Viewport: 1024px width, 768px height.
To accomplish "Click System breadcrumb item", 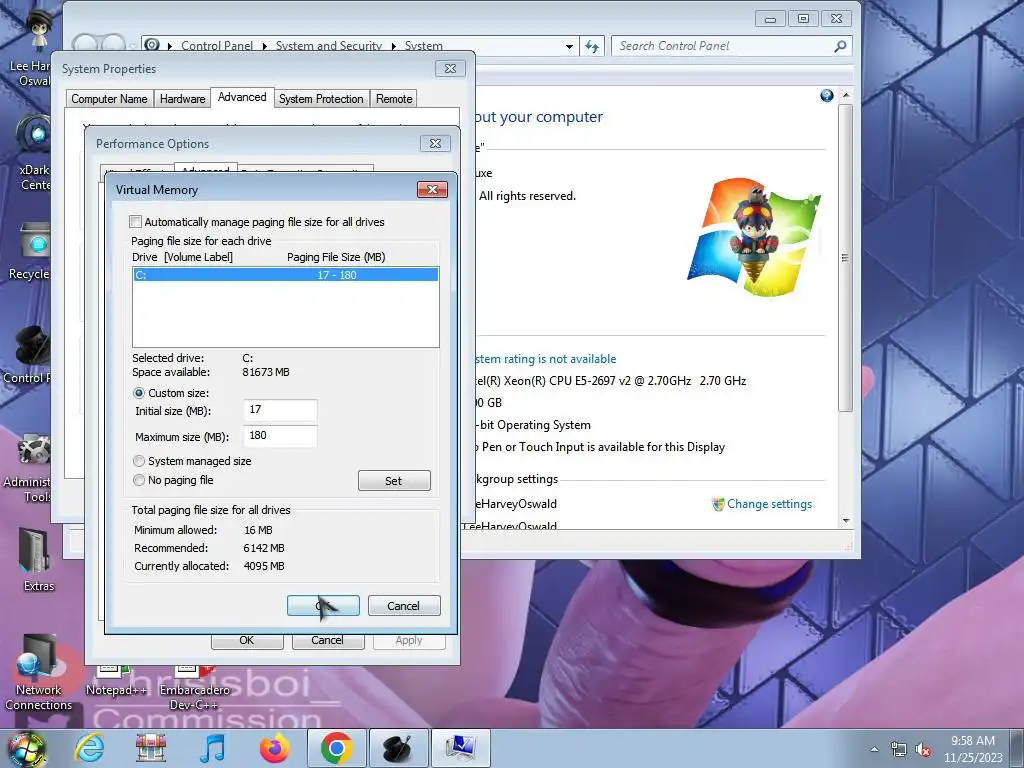I will [424, 46].
